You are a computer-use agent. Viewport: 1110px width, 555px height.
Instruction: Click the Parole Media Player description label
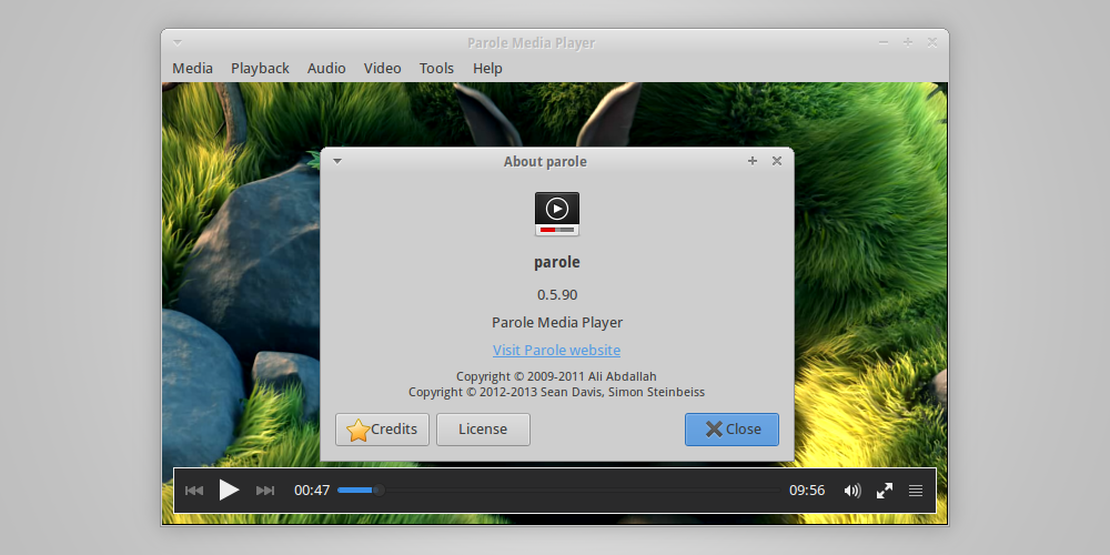pyautogui.click(x=557, y=322)
